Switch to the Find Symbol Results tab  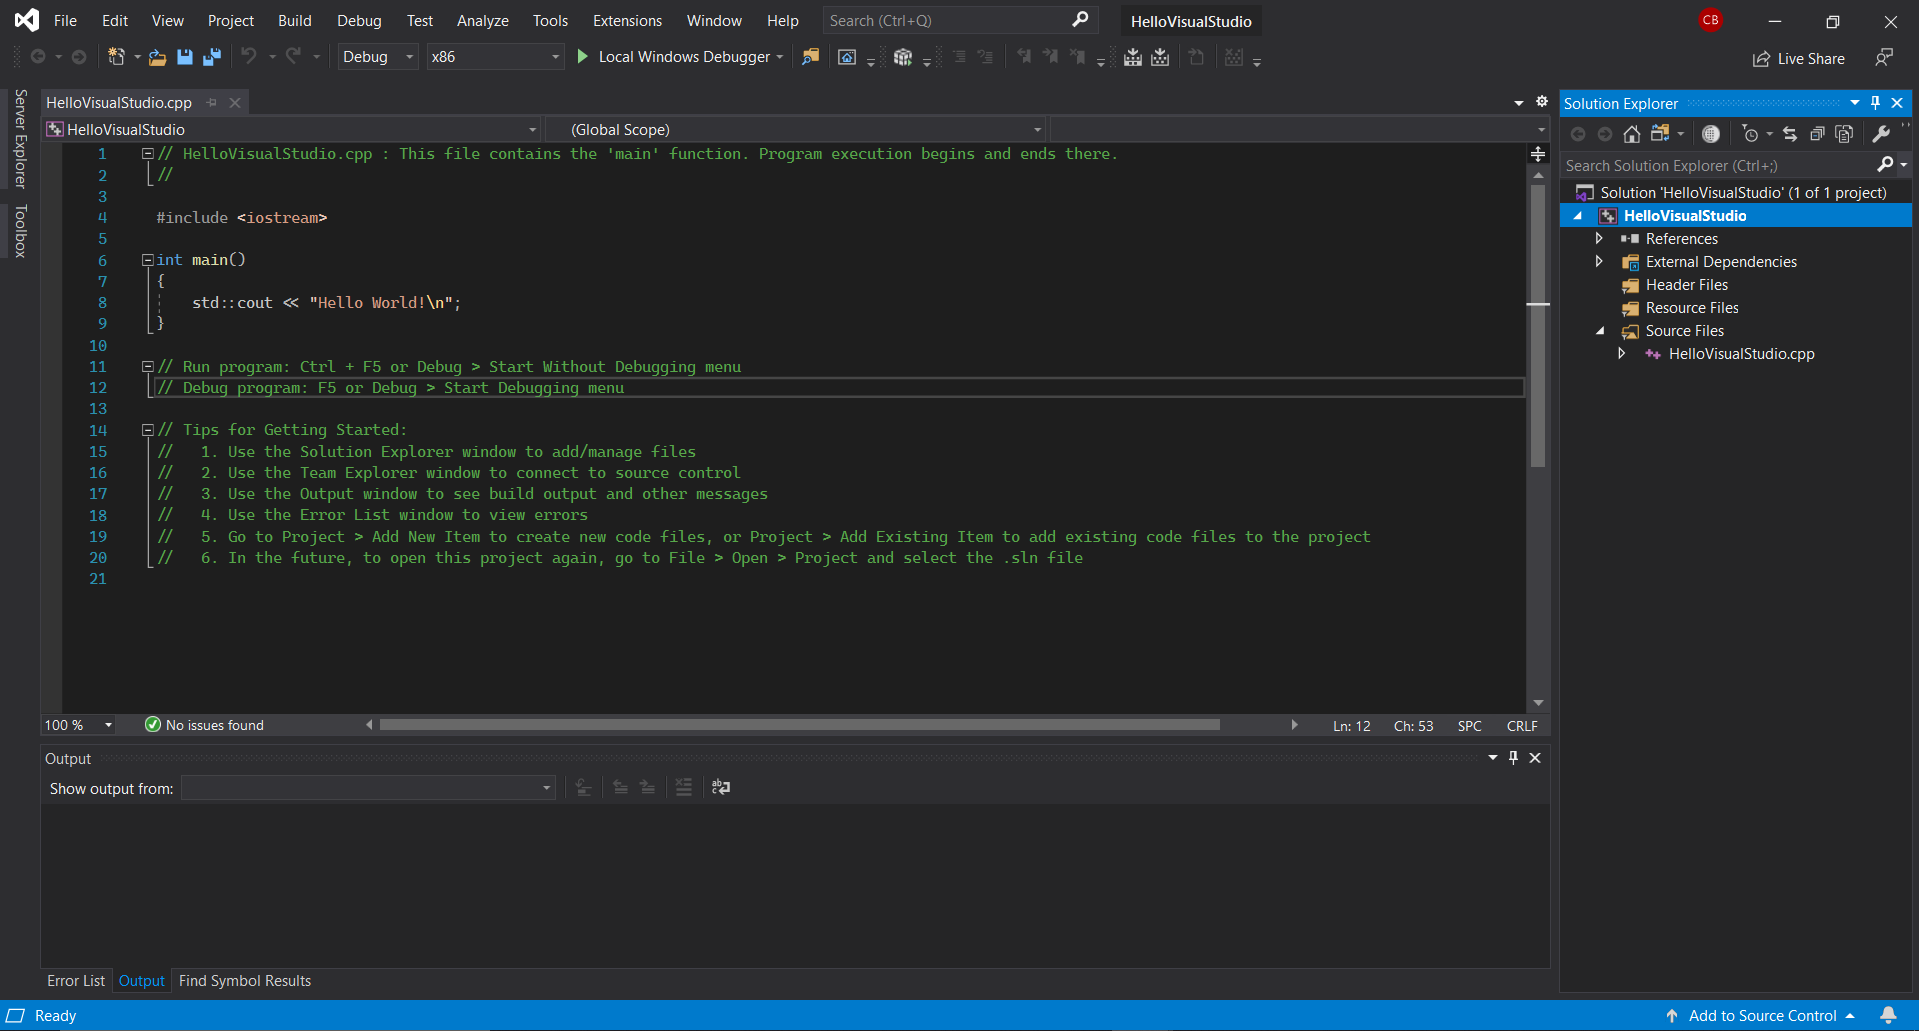pyautogui.click(x=245, y=981)
